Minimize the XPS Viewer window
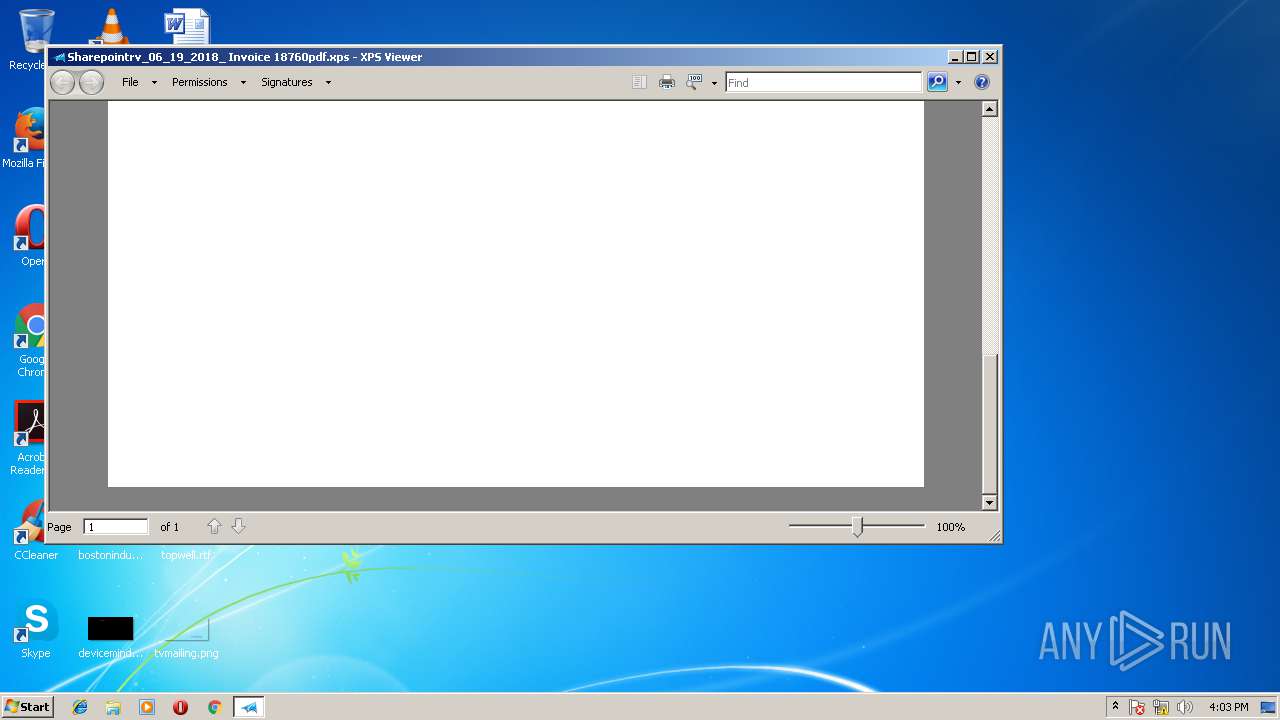The height and width of the screenshot is (720, 1280). point(954,57)
